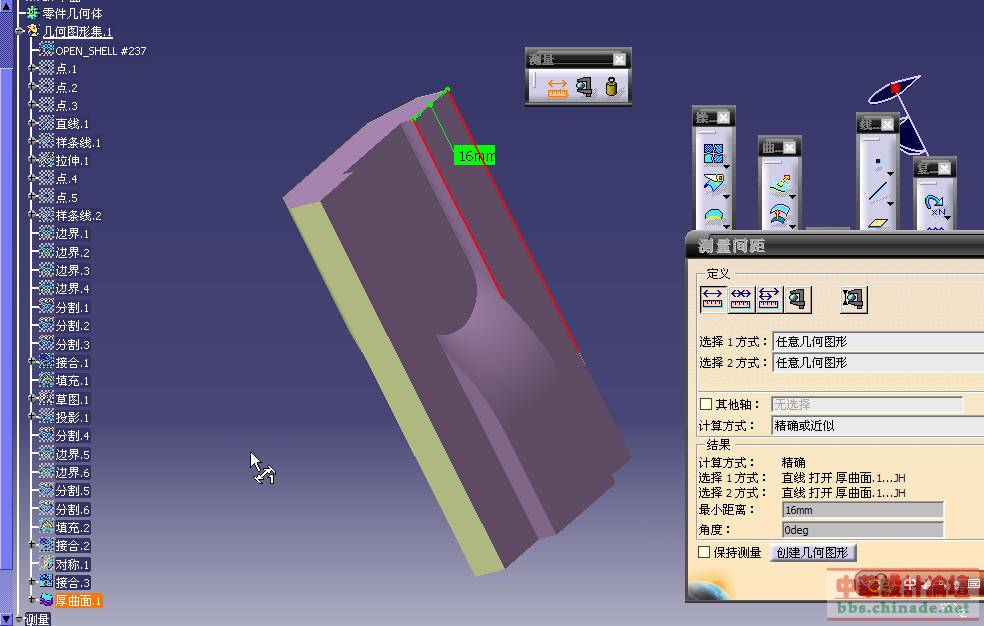Select 拉伸.1 in the specification tree
The height and width of the screenshot is (626, 984).
pos(72,160)
